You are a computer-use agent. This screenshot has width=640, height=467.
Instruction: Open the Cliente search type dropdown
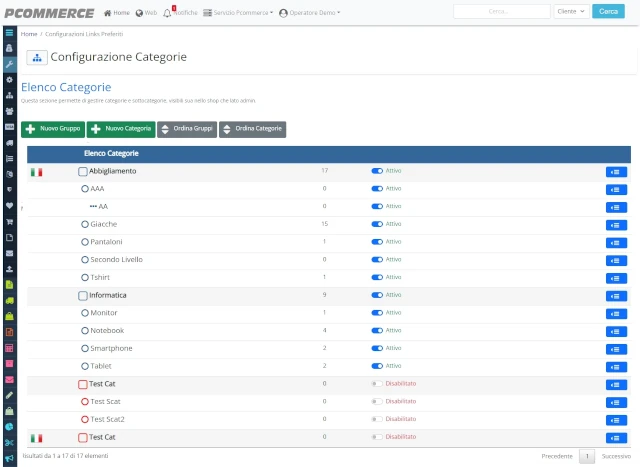tap(571, 11)
